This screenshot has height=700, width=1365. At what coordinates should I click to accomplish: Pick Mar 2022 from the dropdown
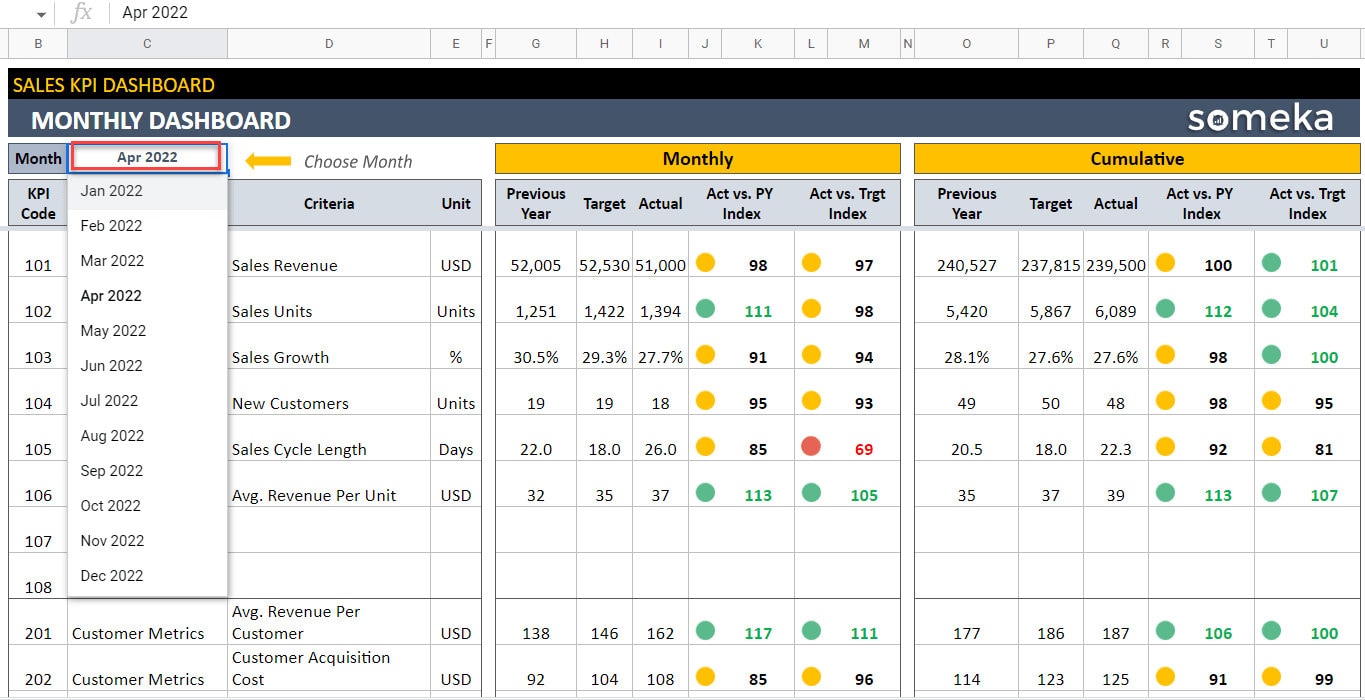[147, 261]
